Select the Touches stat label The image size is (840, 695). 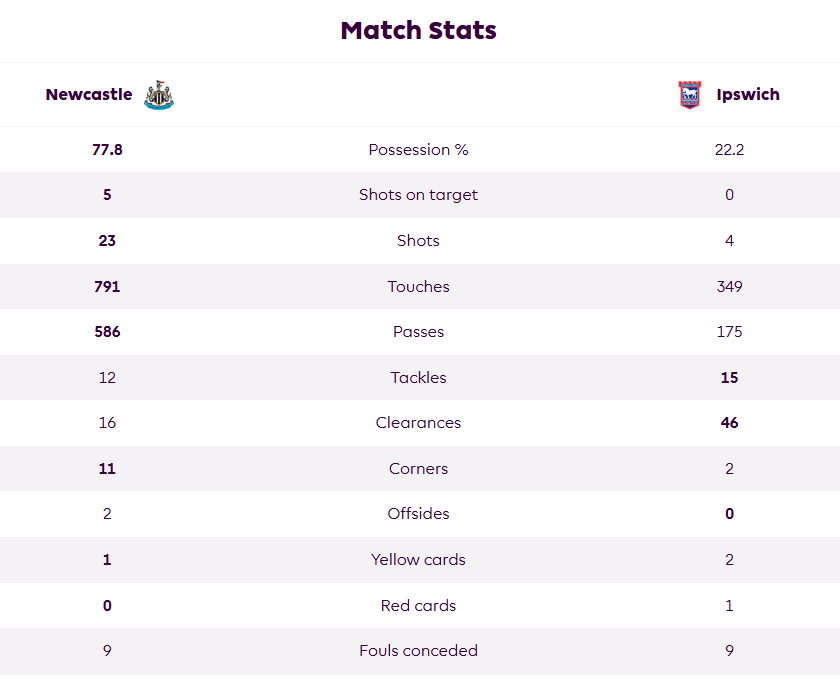pyautogui.click(x=418, y=287)
